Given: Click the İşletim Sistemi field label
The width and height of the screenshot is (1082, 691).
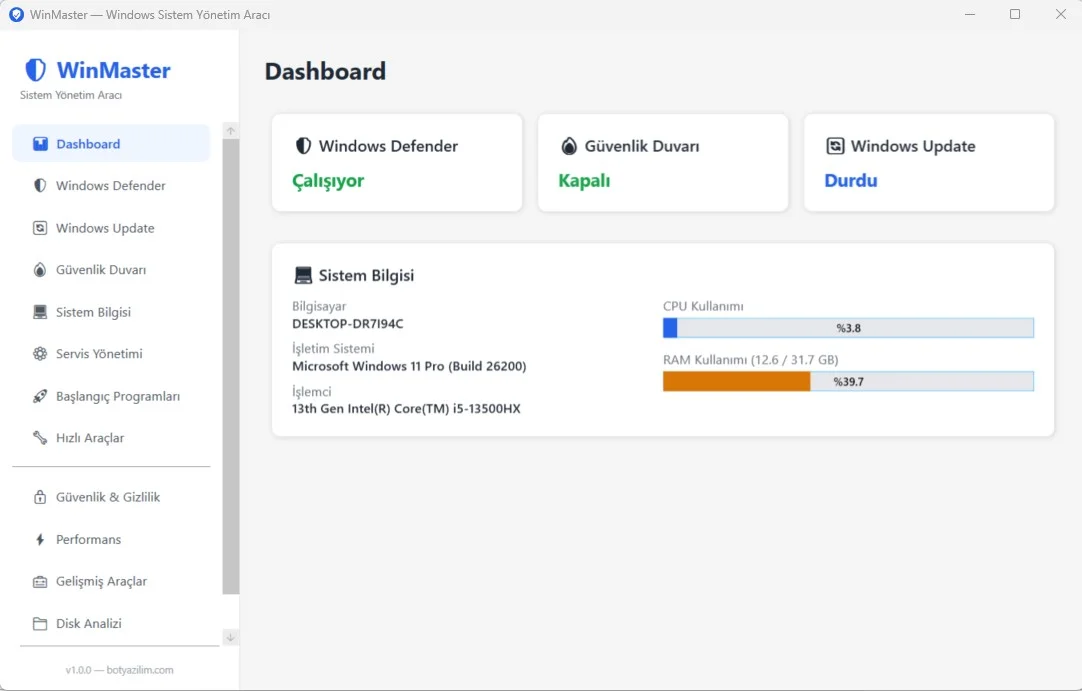Looking at the screenshot, I should pos(333,349).
